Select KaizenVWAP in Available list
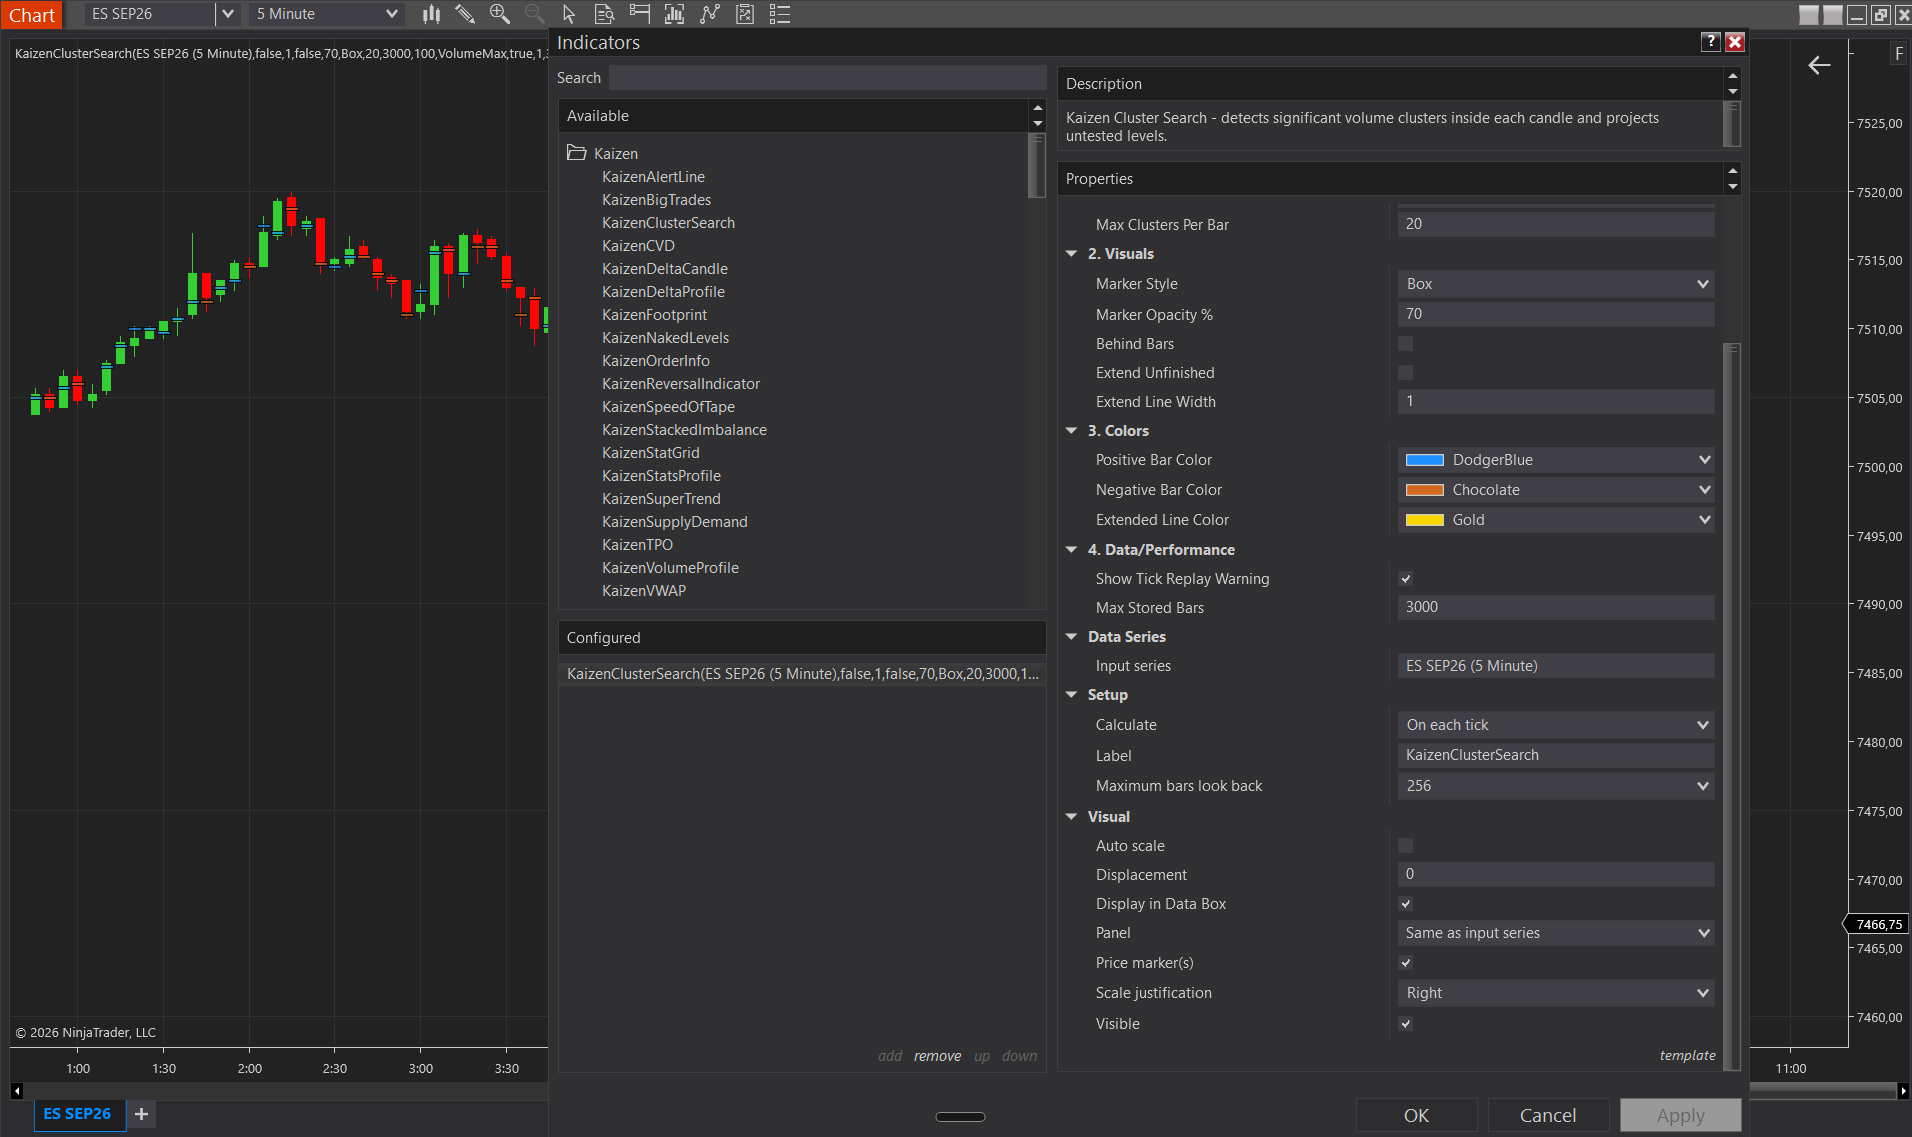 (x=644, y=591)
